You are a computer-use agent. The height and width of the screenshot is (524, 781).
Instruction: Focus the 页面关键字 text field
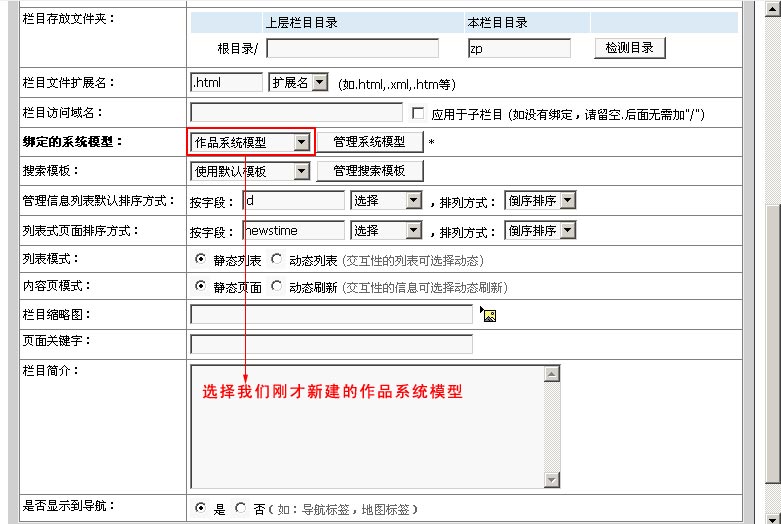(330, 345)
